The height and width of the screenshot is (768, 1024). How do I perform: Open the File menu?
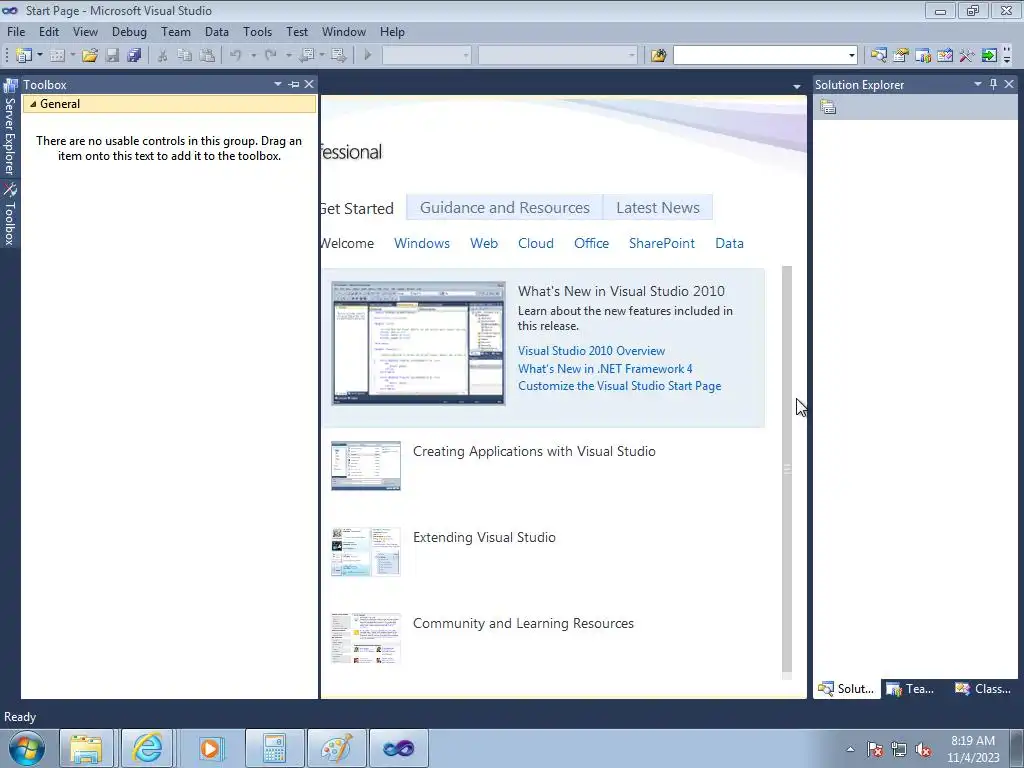click(x=16, y=31)
